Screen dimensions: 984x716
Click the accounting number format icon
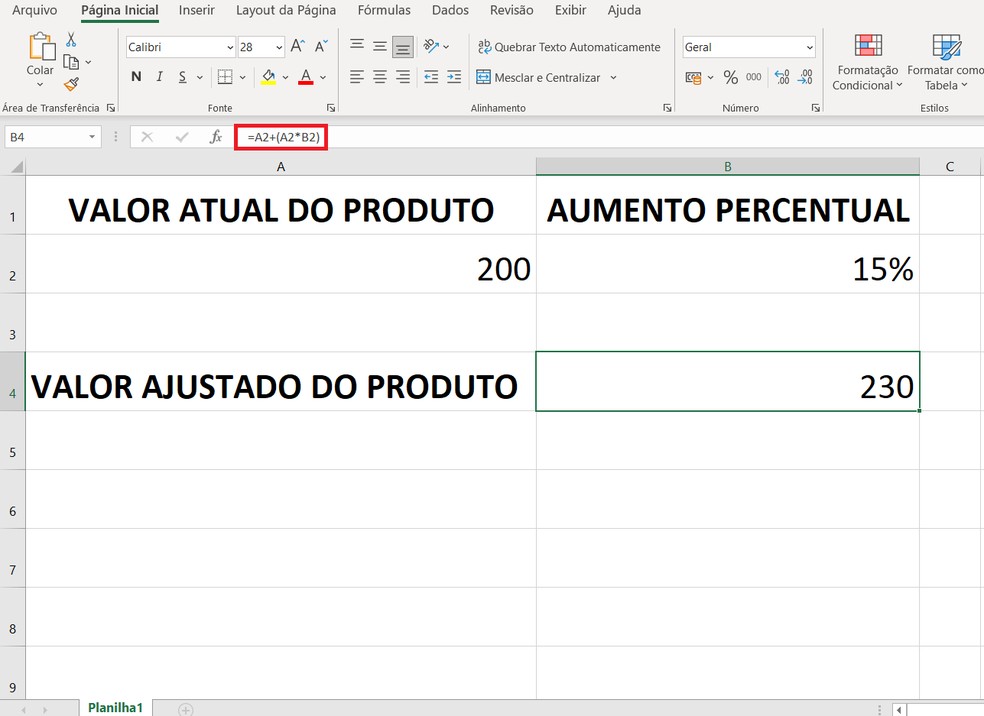point(693,78)
